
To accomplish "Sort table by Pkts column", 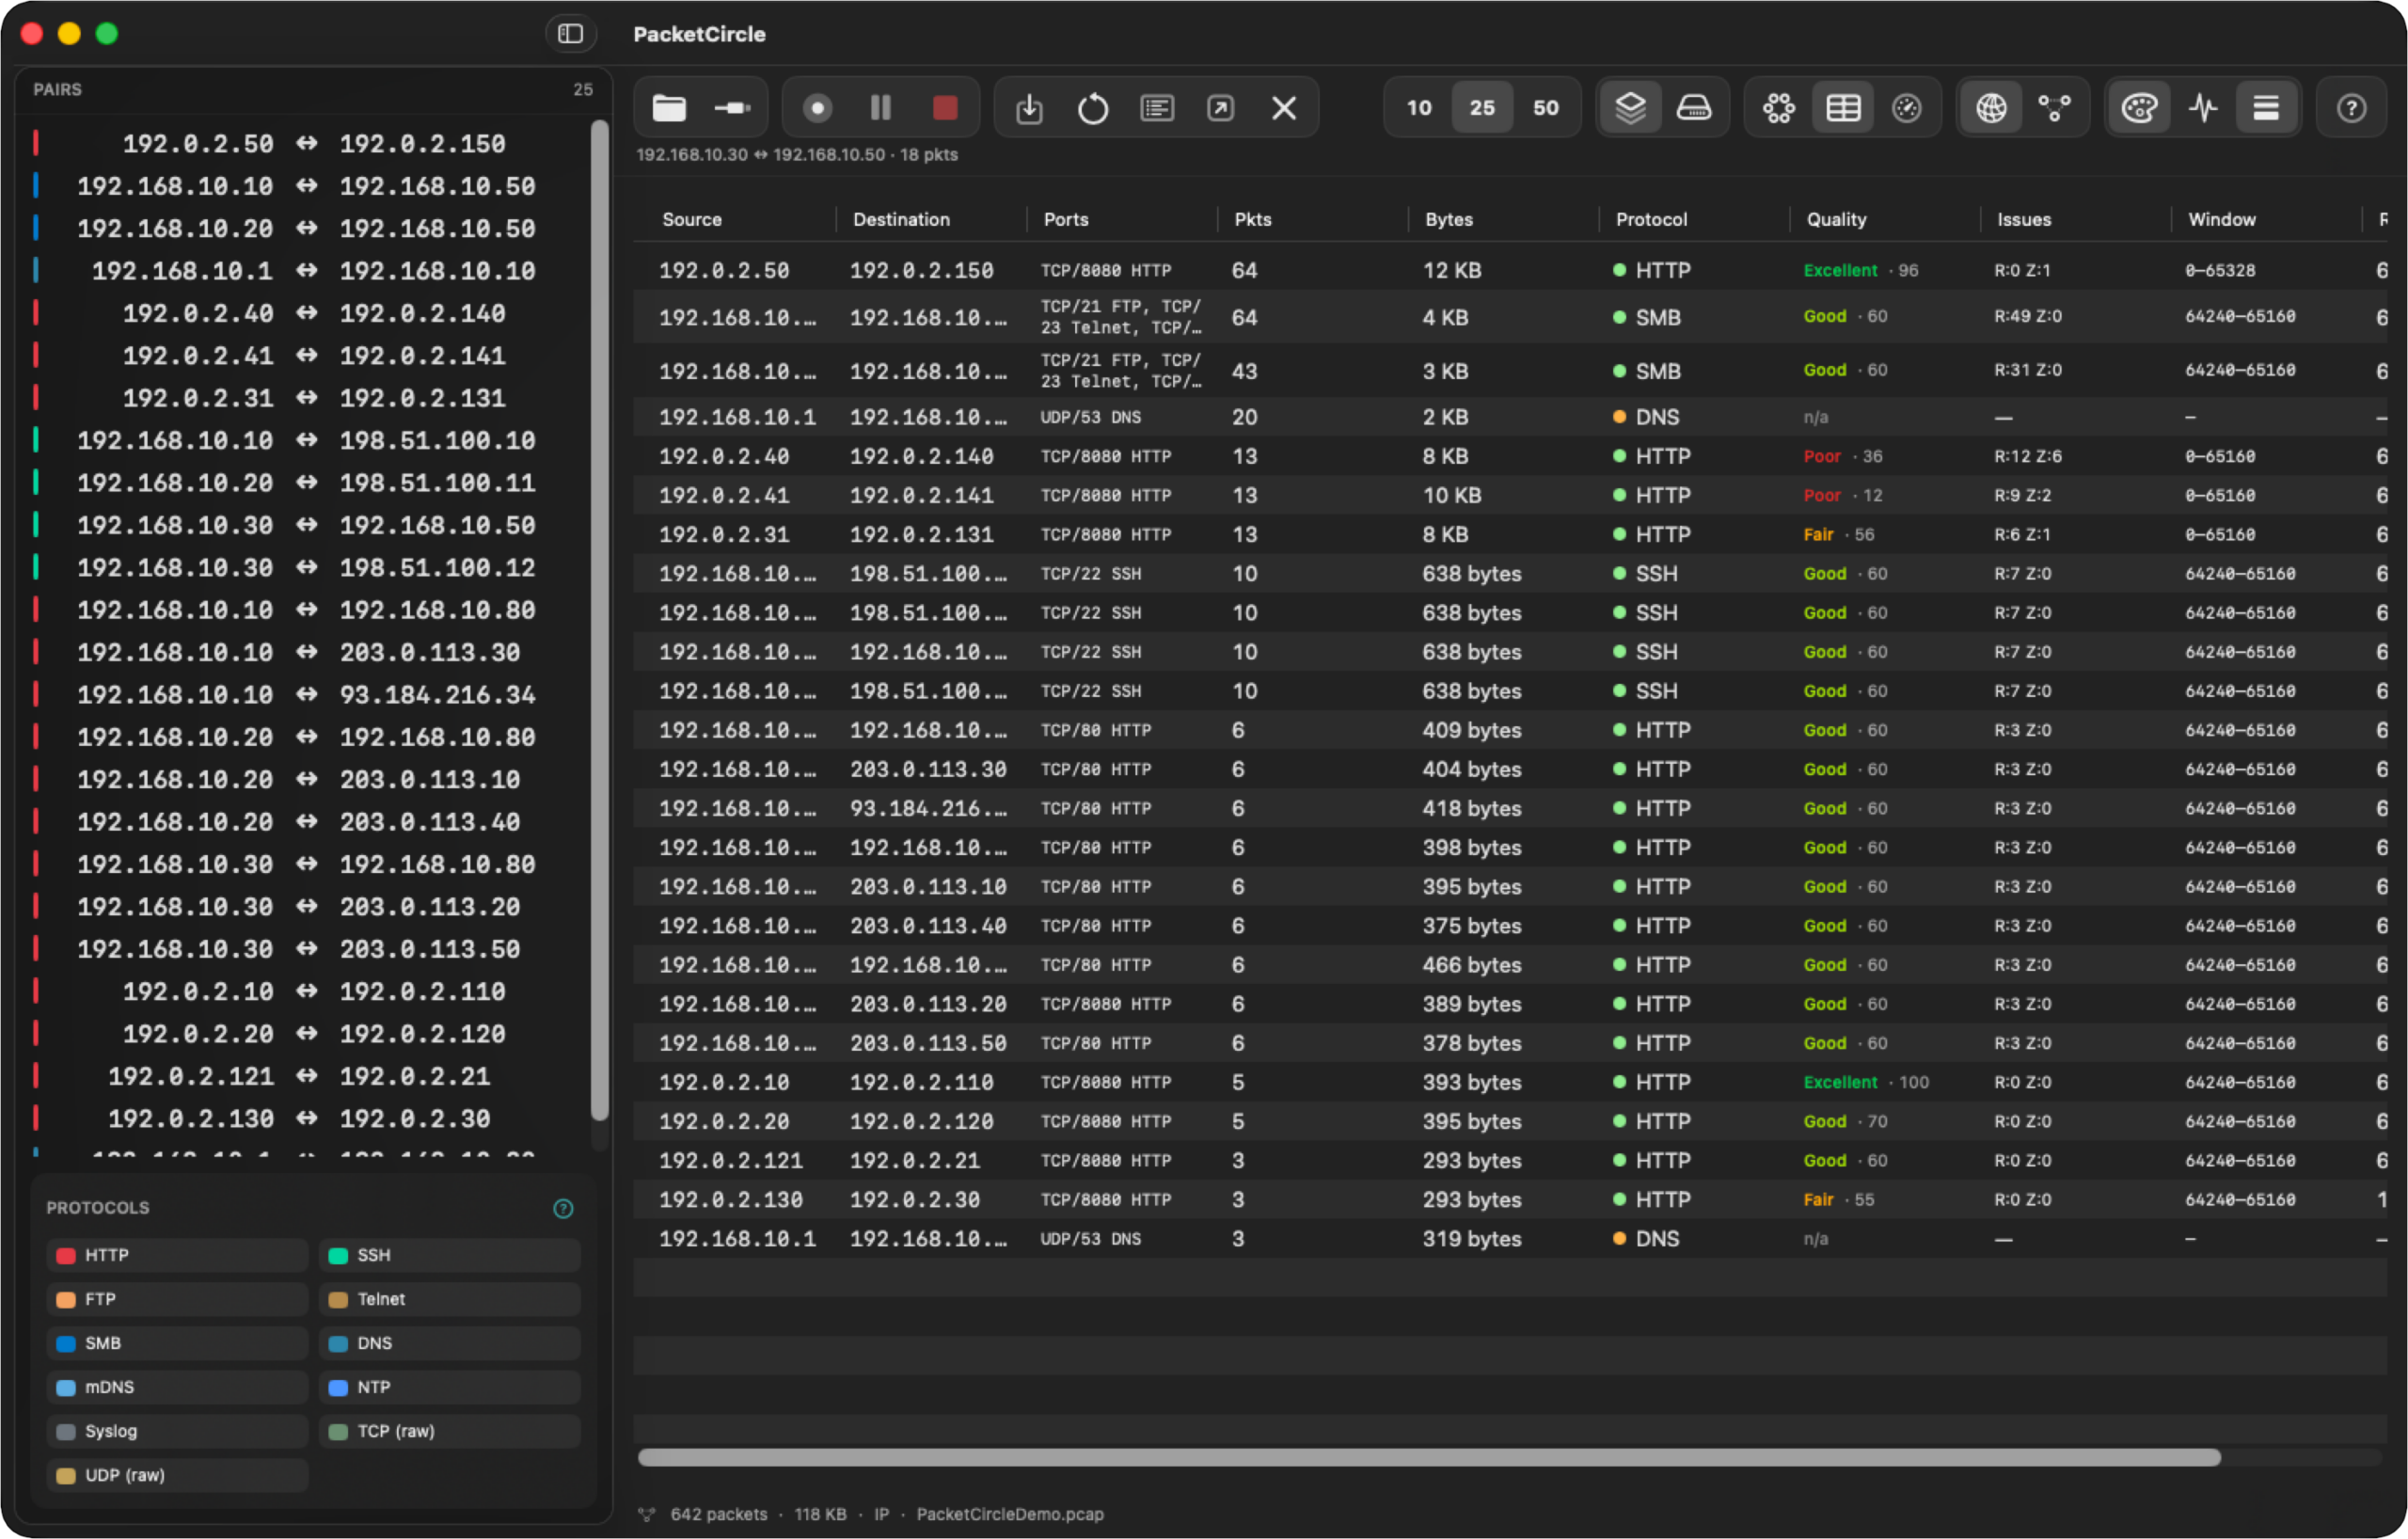I will click(1253, 219).
